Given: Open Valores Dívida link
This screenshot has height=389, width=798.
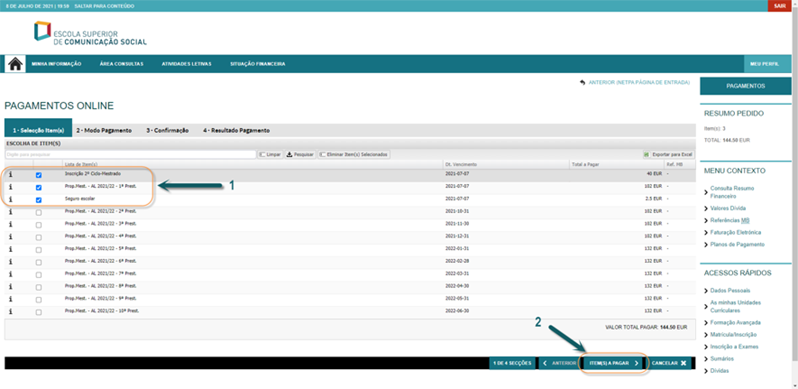Looking at the screenshot, I should pos(728,208).
